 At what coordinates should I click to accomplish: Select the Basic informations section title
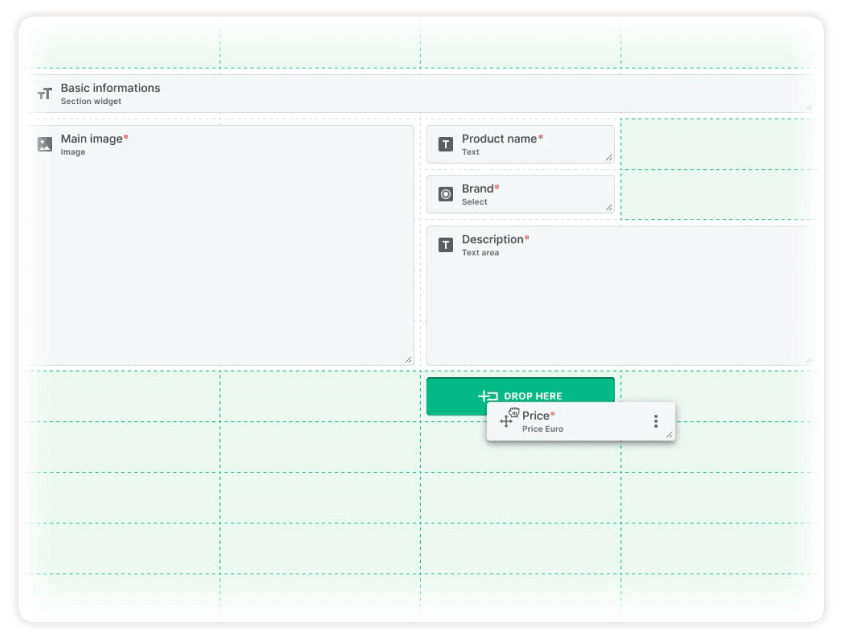click(110, 88)
